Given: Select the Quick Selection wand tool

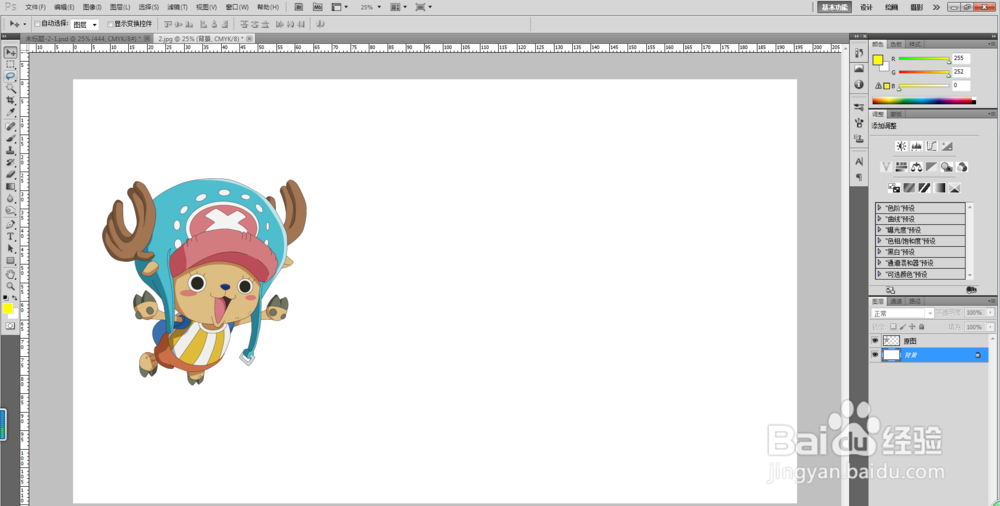Looking at the screenshot, I should point(10,89).
